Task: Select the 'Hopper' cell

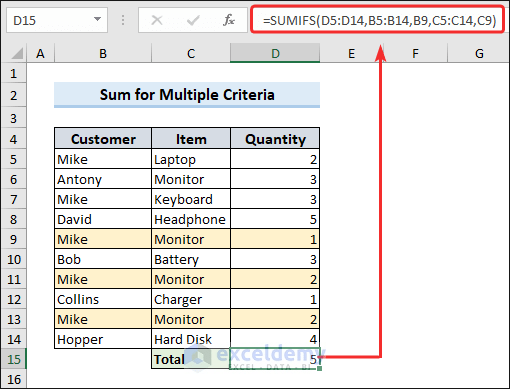Action: (103, 339)
